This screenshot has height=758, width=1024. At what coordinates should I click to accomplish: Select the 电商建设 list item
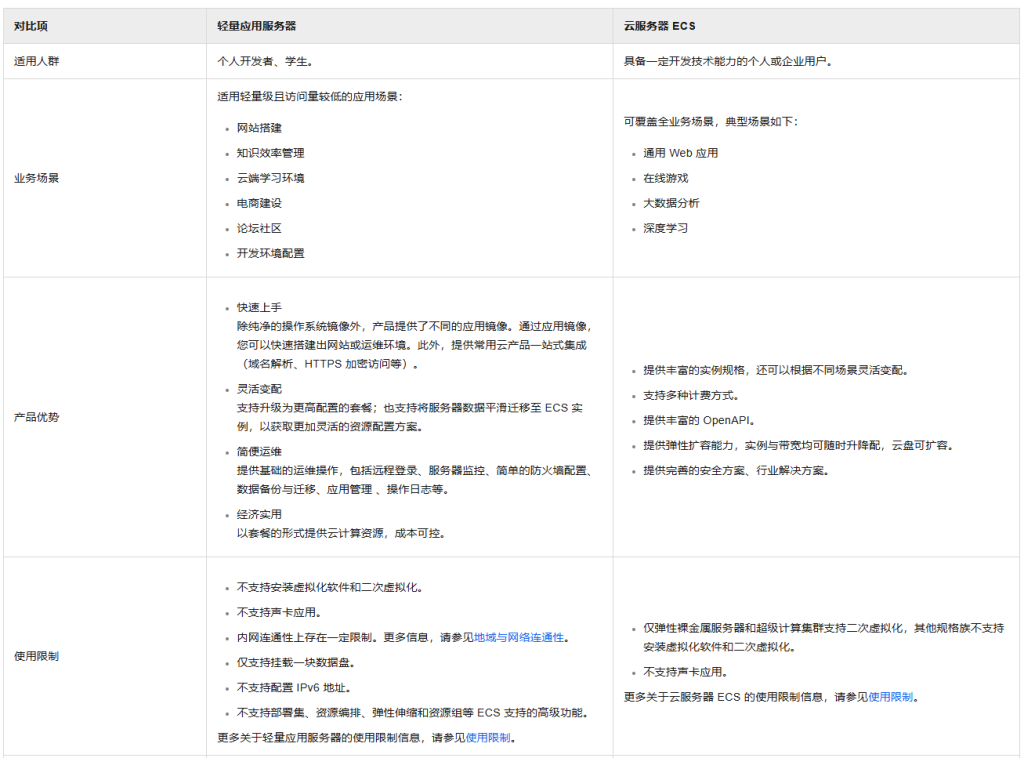[259, 203]
